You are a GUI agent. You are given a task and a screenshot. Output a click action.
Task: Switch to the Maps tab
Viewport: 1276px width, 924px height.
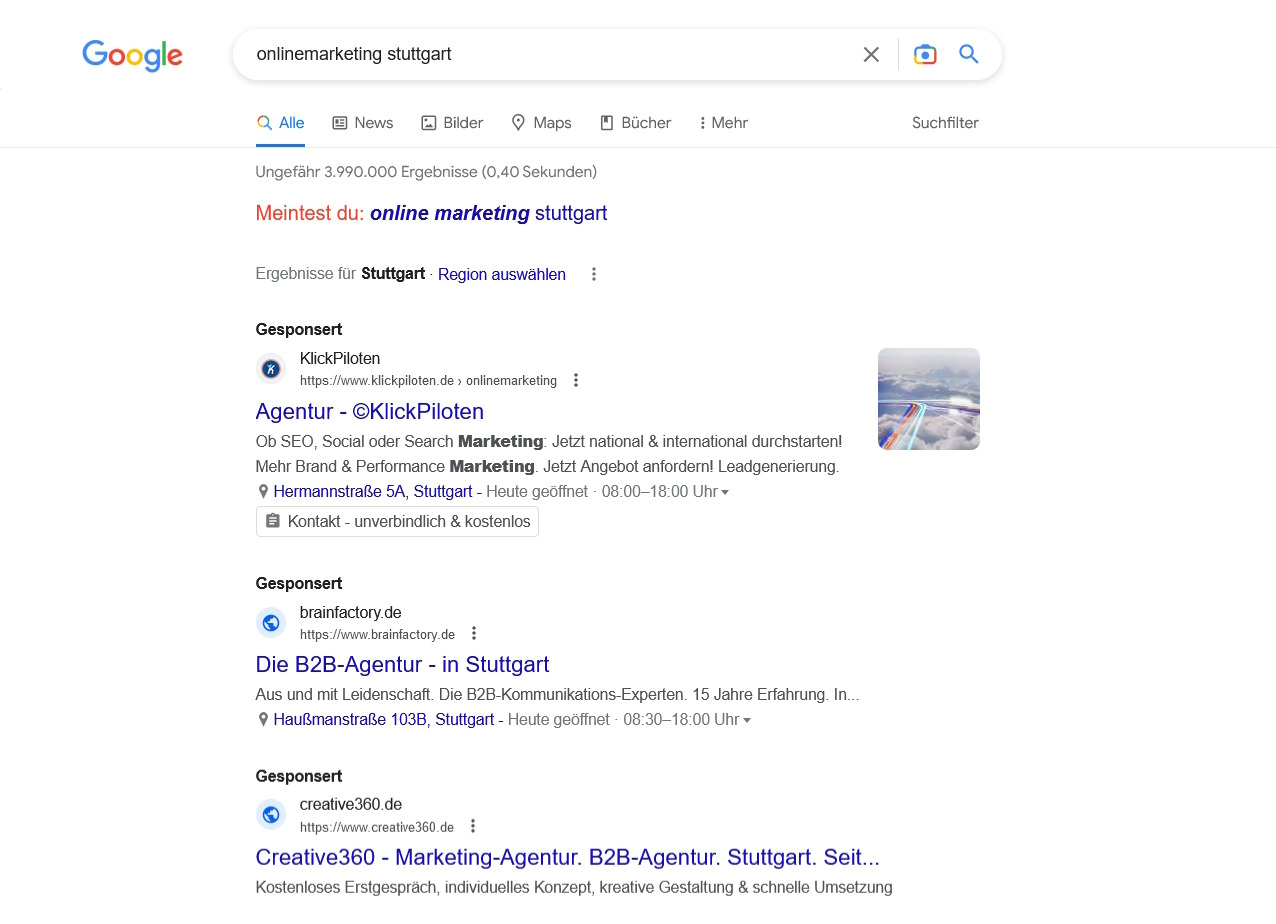tap(541, 123)
